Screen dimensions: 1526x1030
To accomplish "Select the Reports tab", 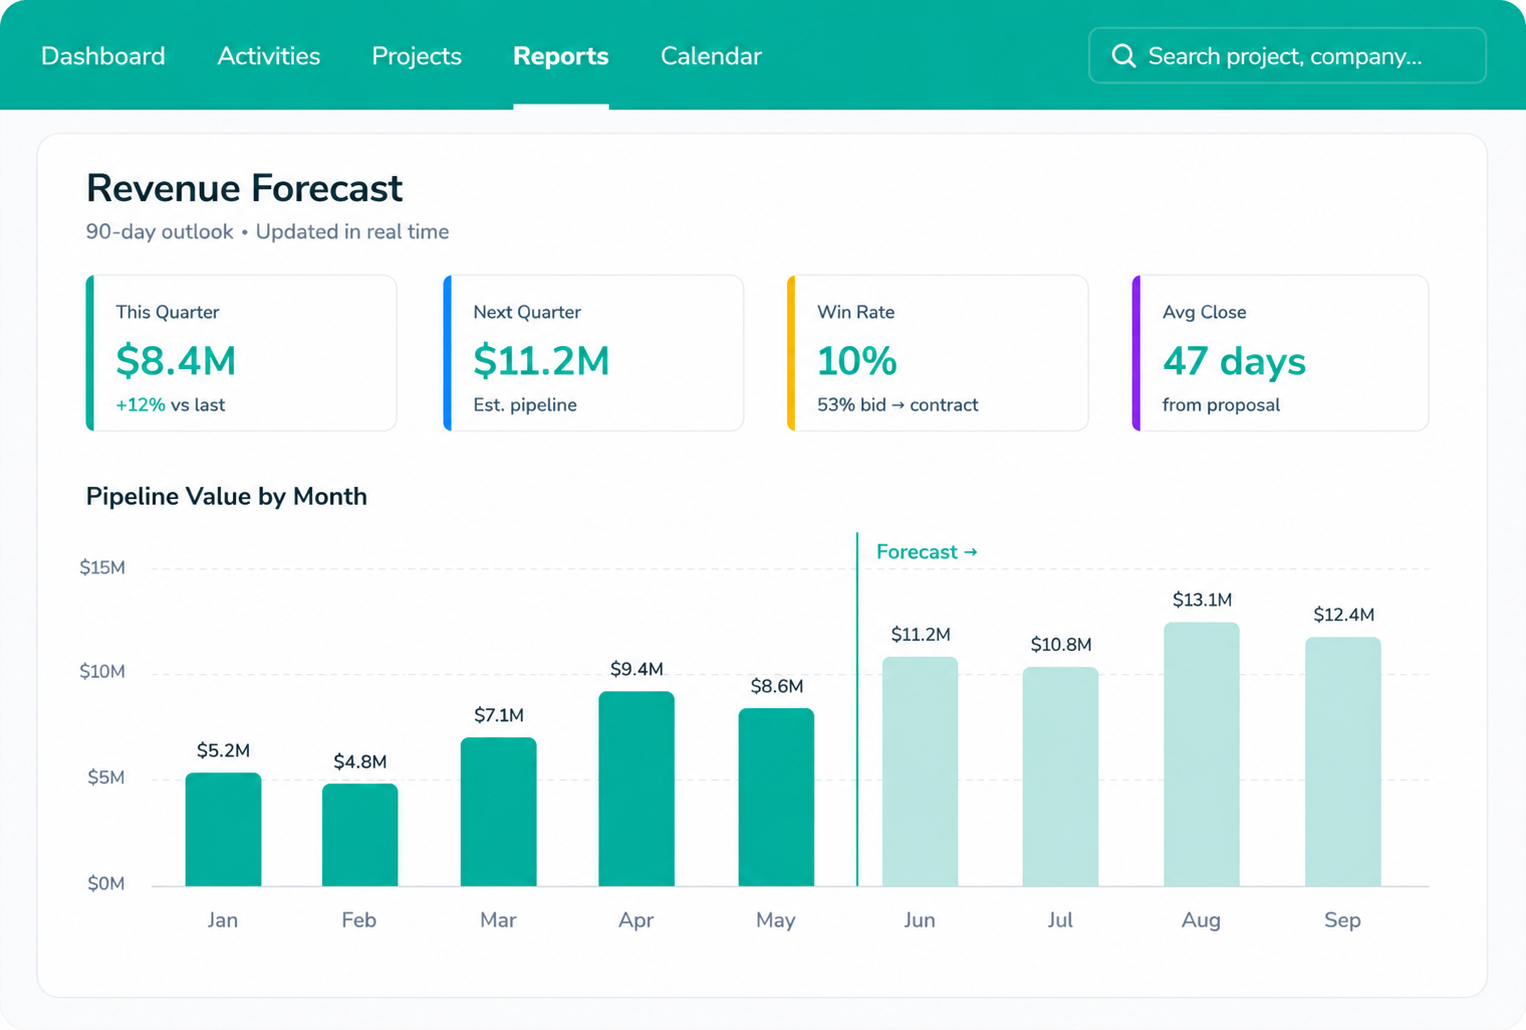I will 561,56.
